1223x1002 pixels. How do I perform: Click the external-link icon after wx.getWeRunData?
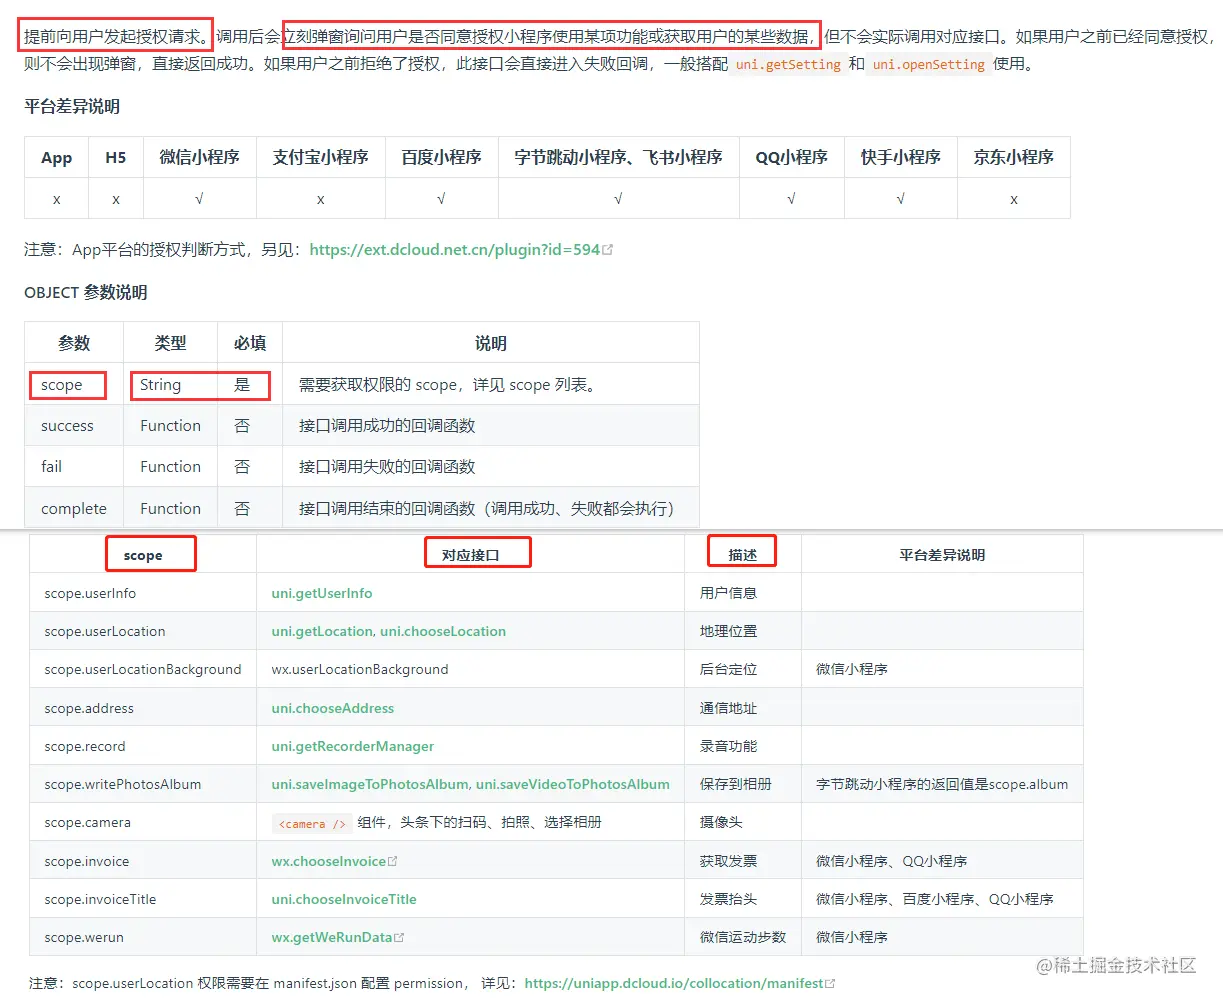tap(399, 937)
